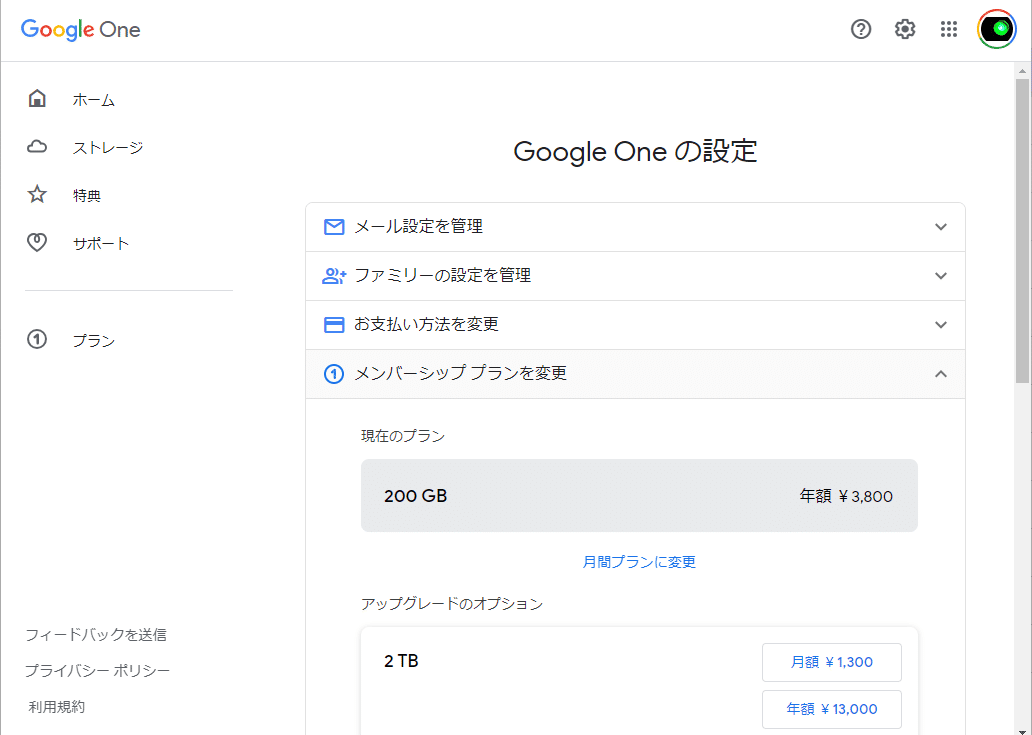
Task: Click the account profile avatar
Action: coord(996,30)
